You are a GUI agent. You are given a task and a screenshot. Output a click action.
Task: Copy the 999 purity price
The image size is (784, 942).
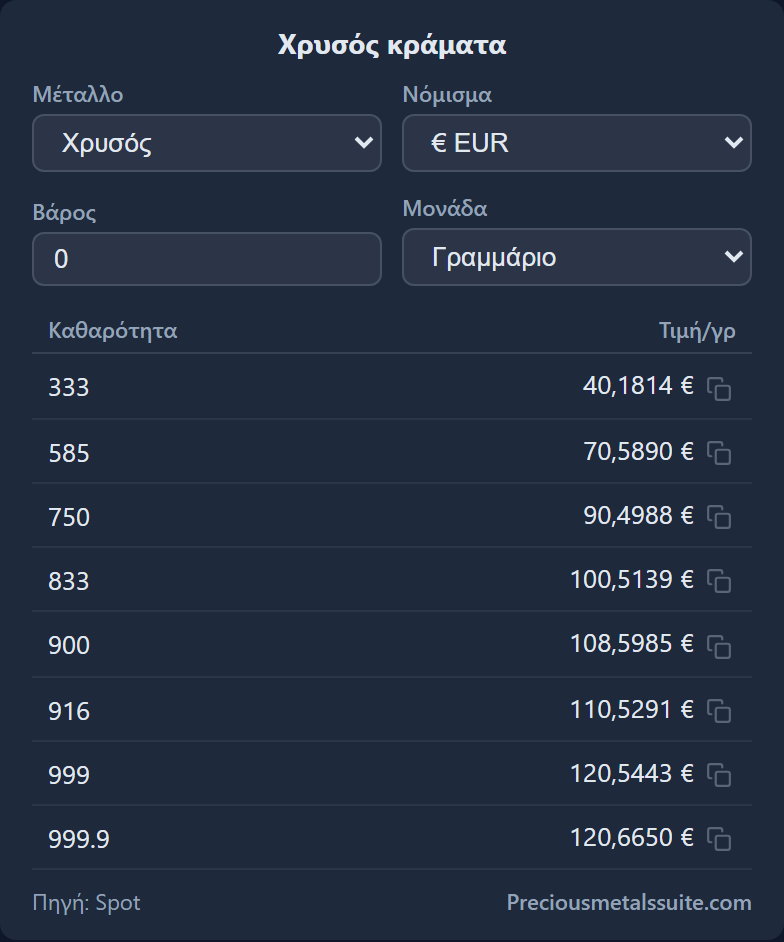pyautogui.click(x=719, y=774)
